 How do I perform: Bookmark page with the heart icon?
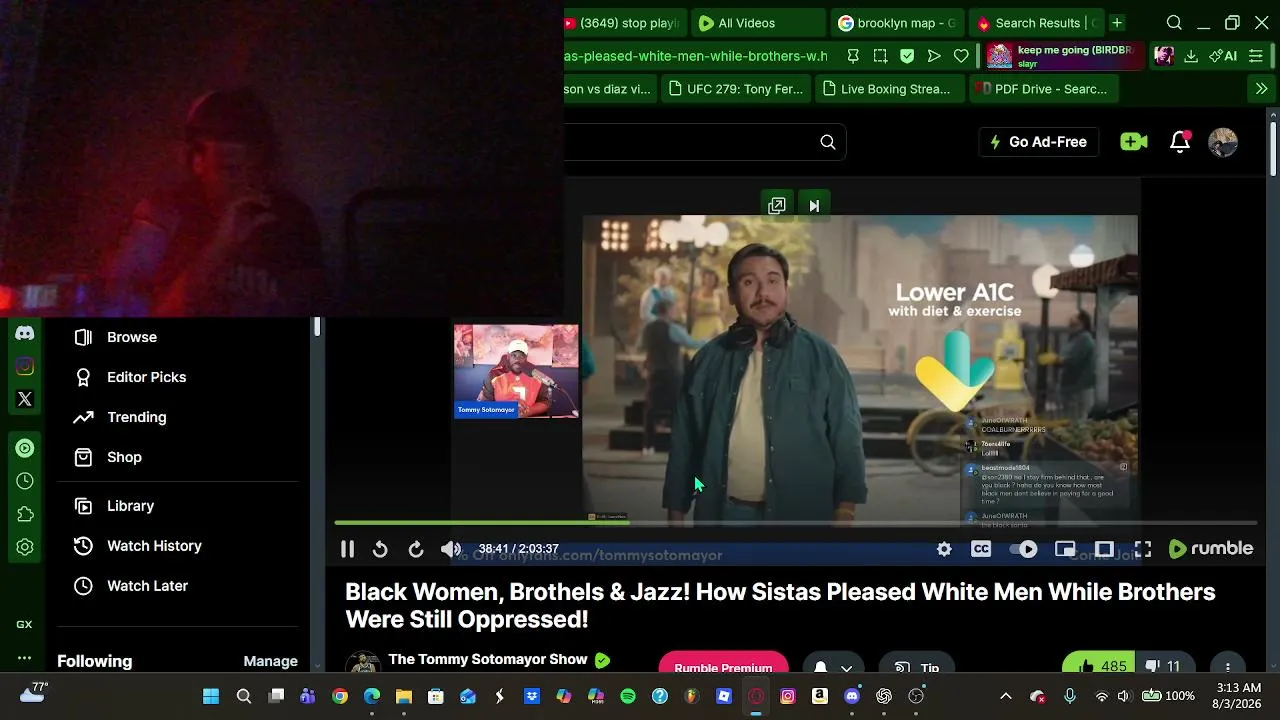tap(961, 56)
